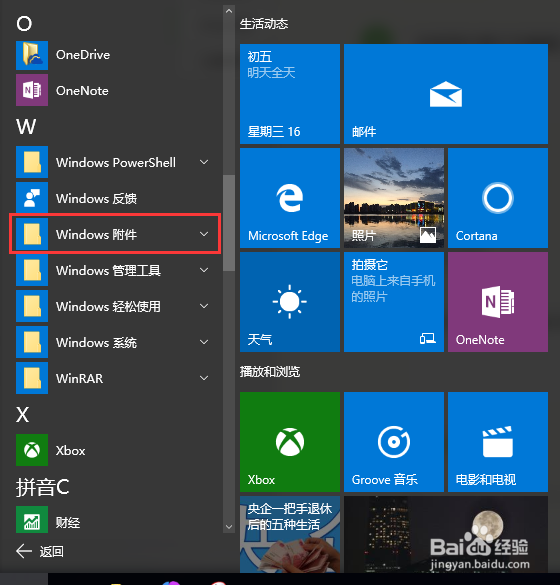Open the purple OneNote tile
The height and width of the screenshot is (585, 560).
[x=498, y=302]
